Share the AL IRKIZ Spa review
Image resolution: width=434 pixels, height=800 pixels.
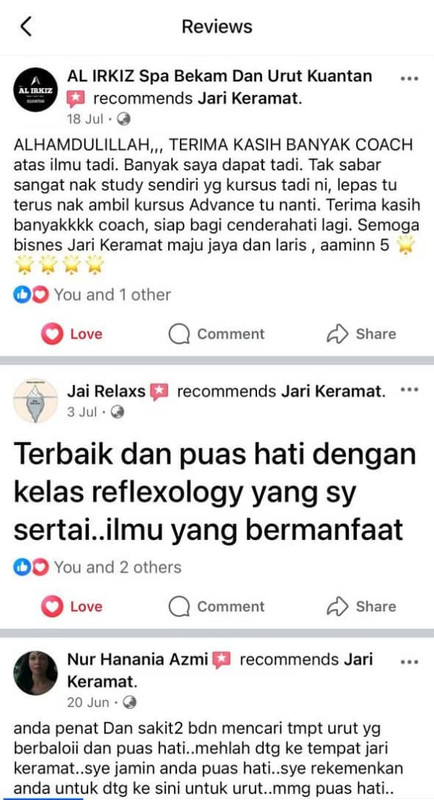tap(361, 334)
